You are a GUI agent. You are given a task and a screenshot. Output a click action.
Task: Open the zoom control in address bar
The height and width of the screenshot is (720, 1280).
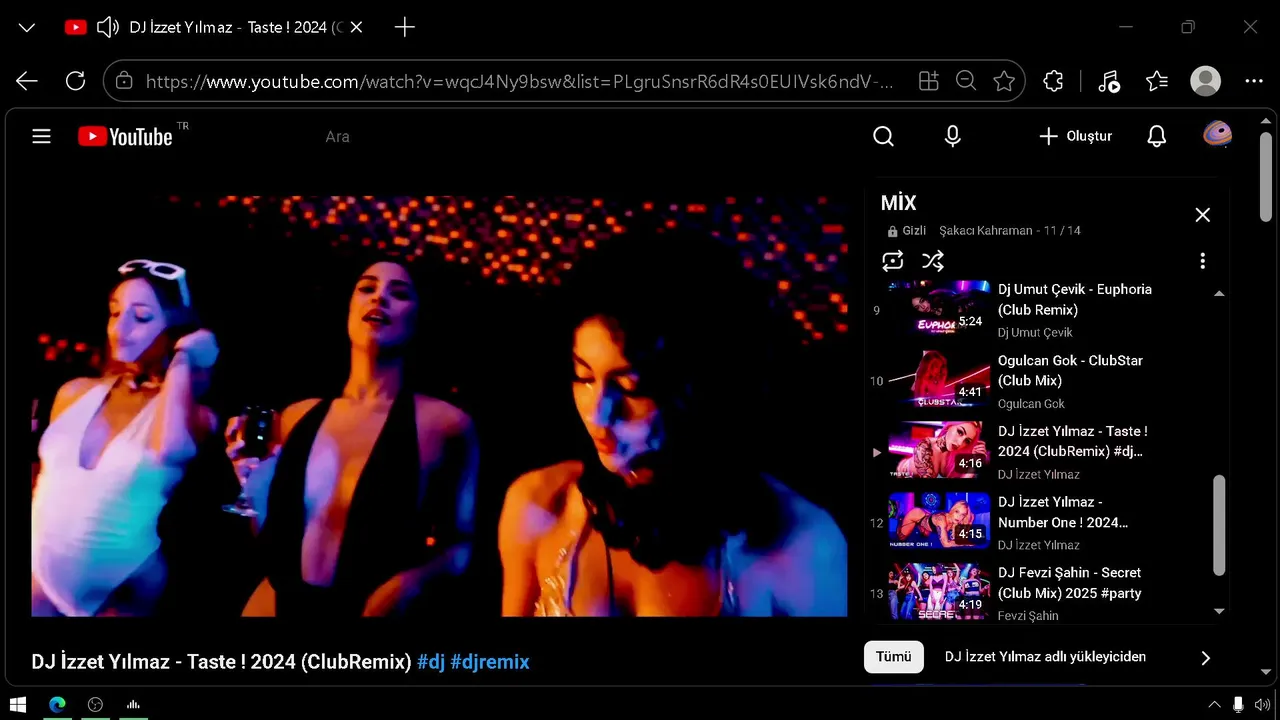point(966,81)
